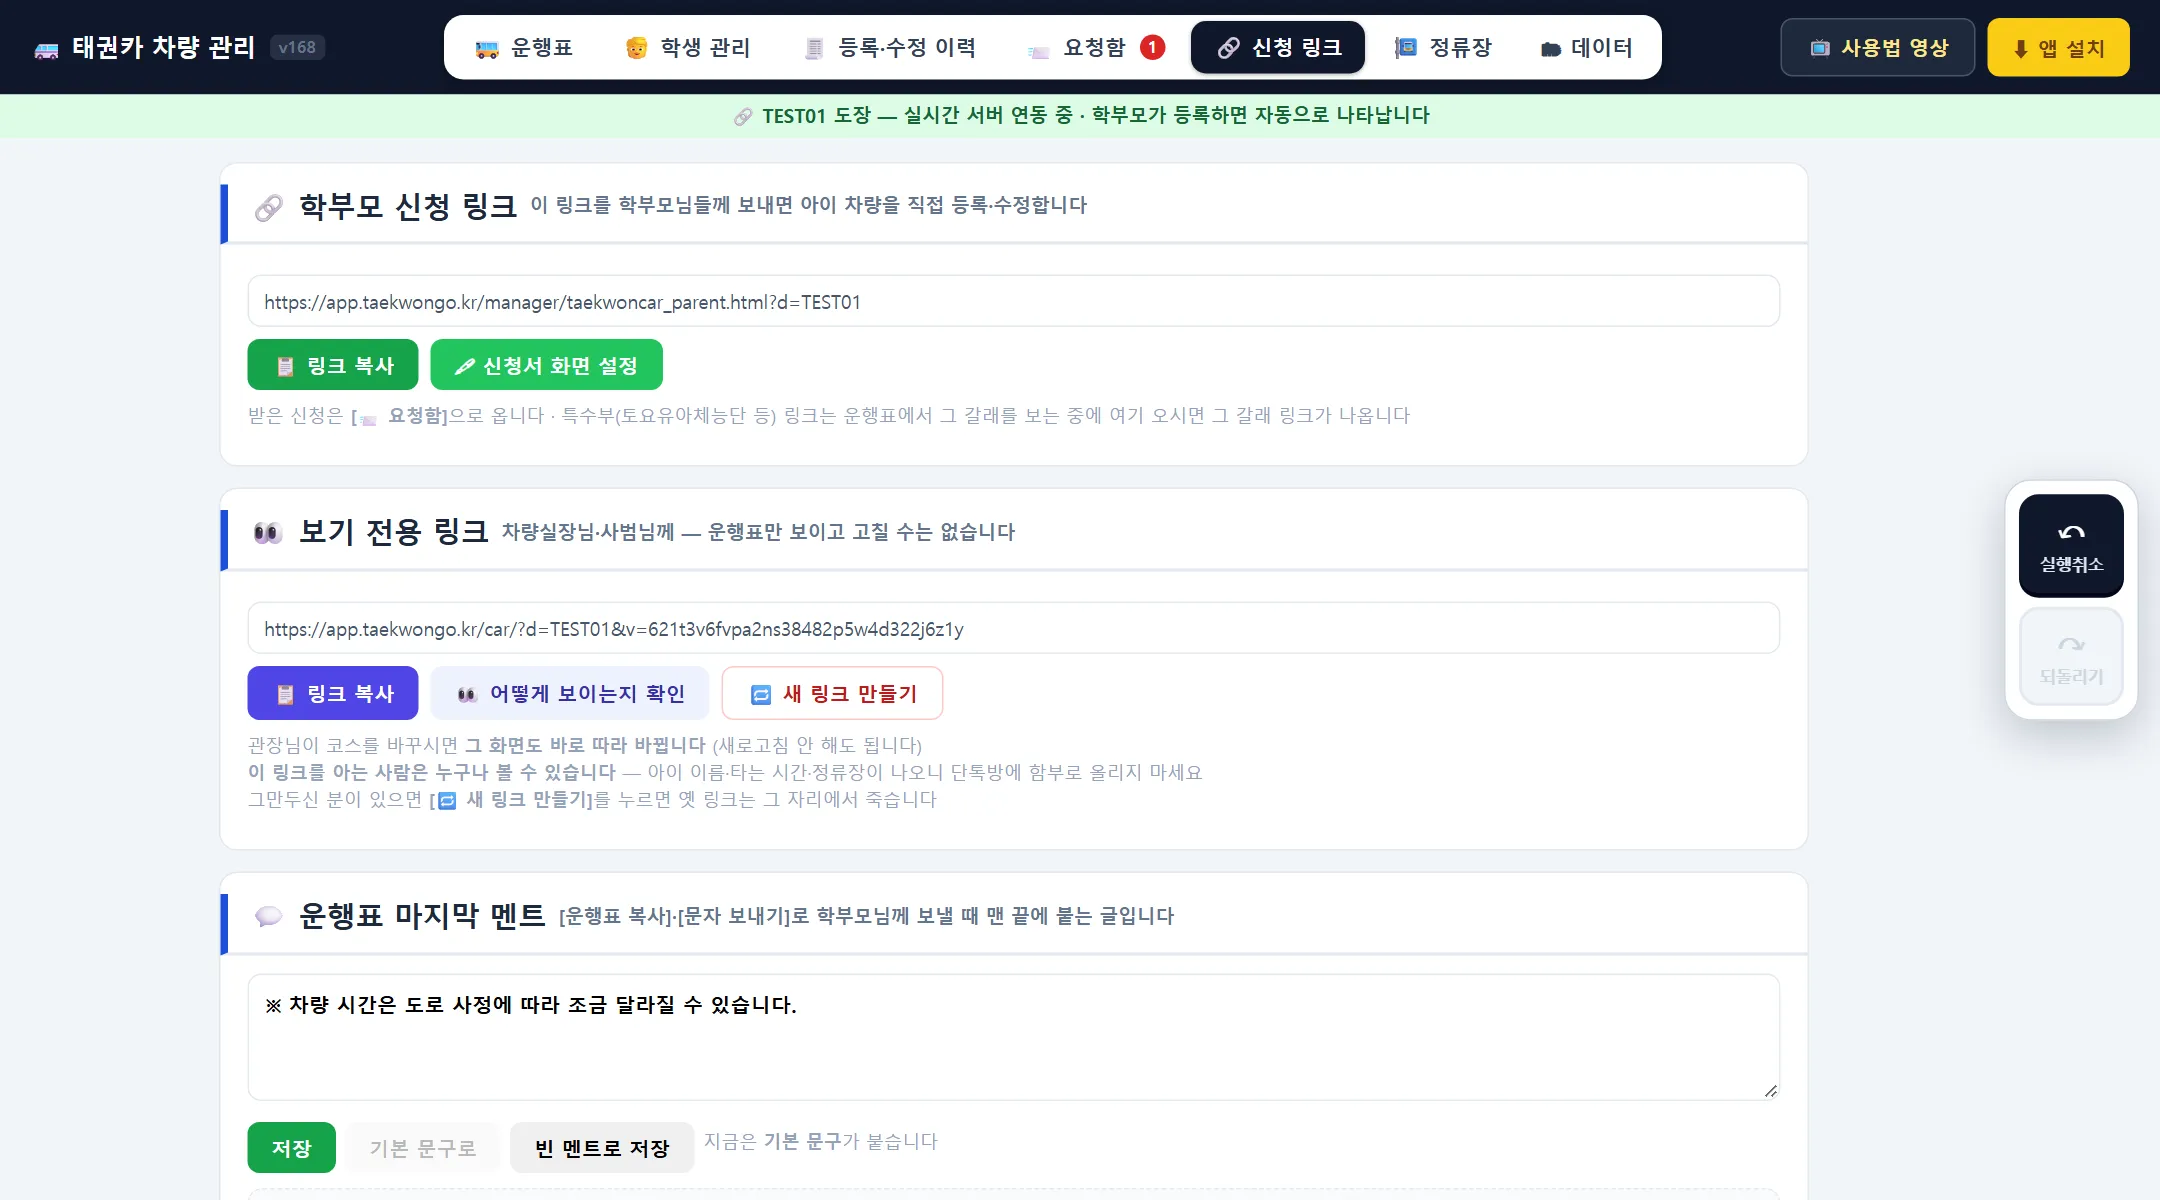Copy the view-only link
This screenshot has height=1200, width=2160.
point(333,693)
